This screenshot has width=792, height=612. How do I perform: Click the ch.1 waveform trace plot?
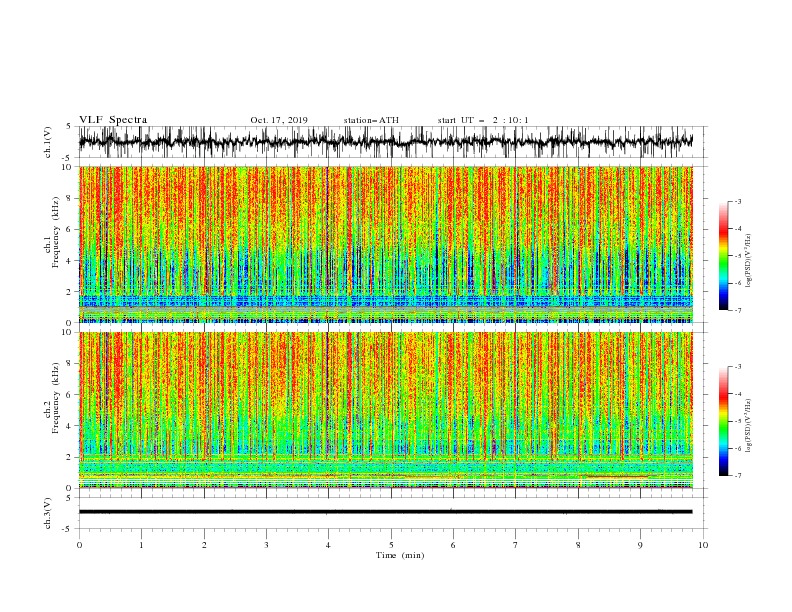pyautogui.click(x=385, y=142)
